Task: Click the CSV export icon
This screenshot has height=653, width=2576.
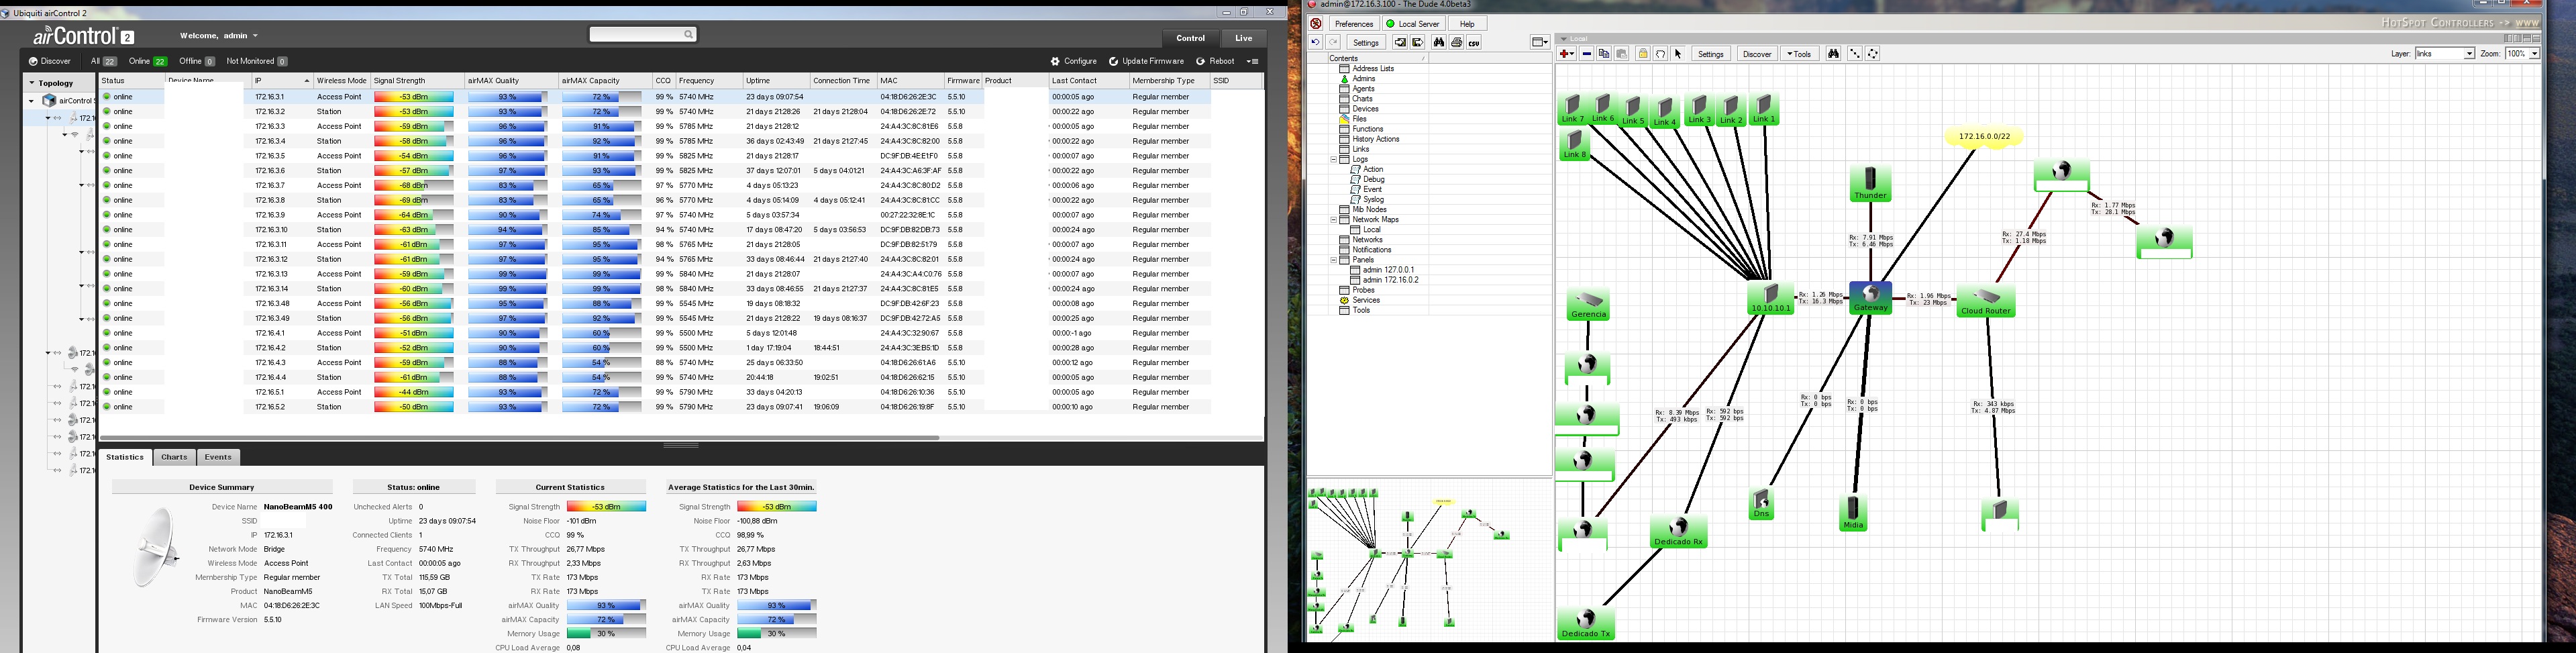Action: 1474,43
